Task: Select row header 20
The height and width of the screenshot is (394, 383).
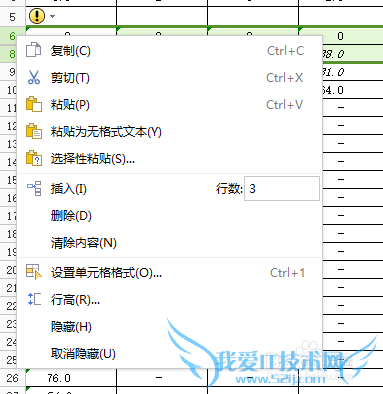Action: 8,270
